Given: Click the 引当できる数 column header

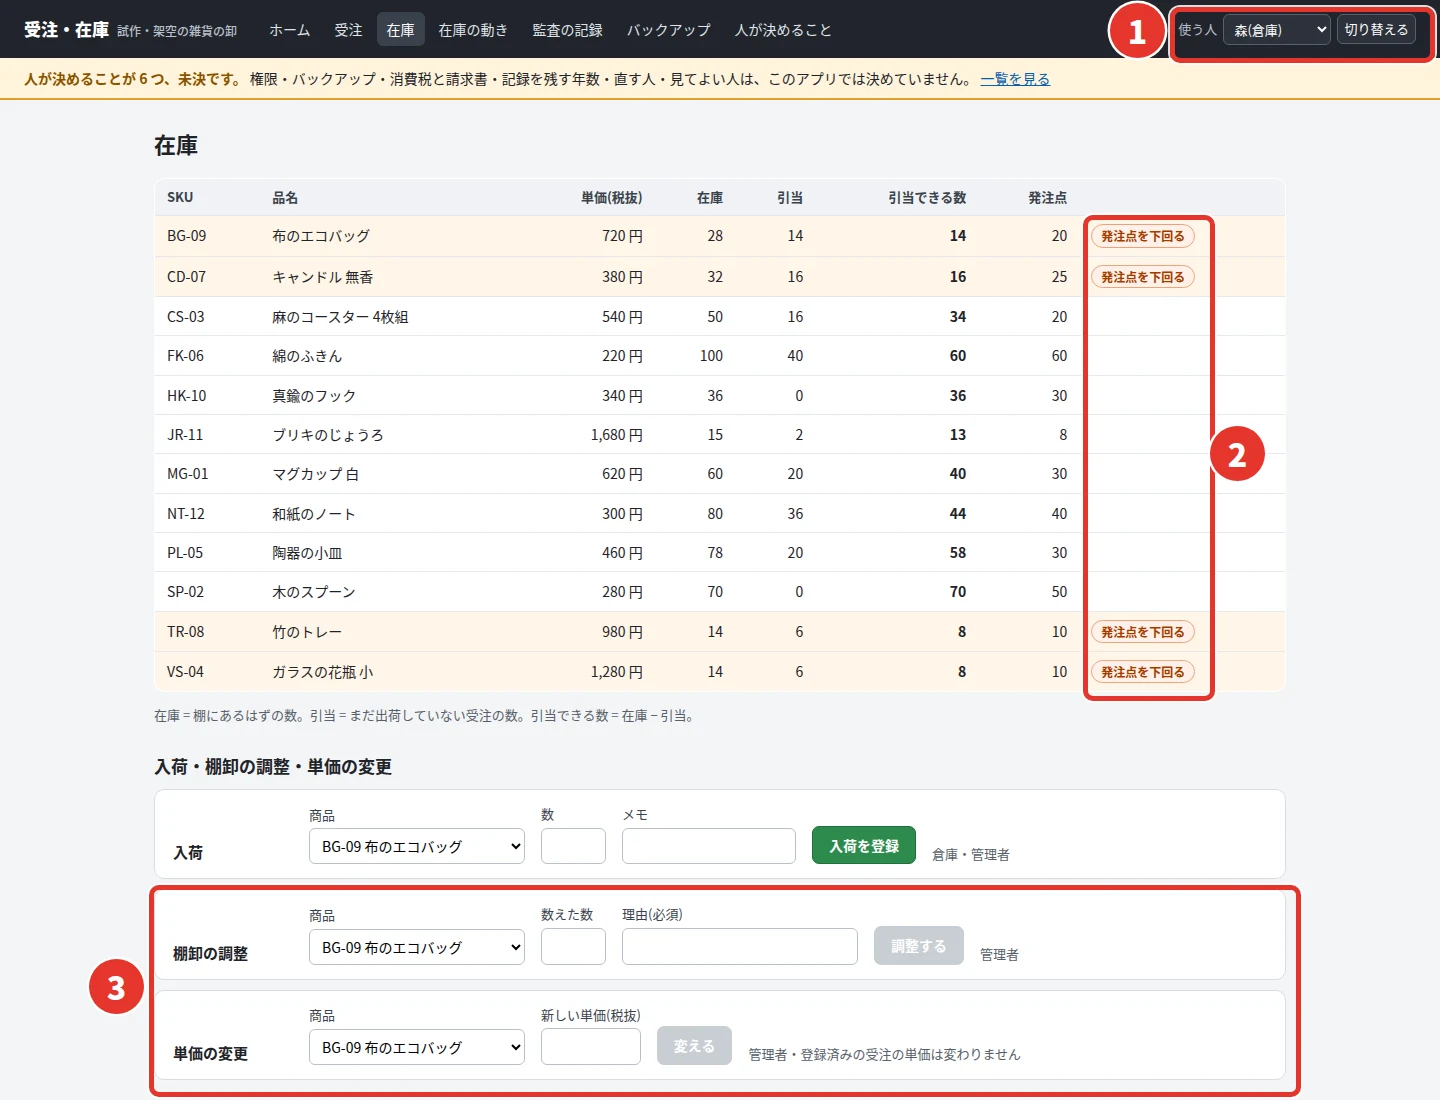Looking at the screenshot, I should point(927,198).
